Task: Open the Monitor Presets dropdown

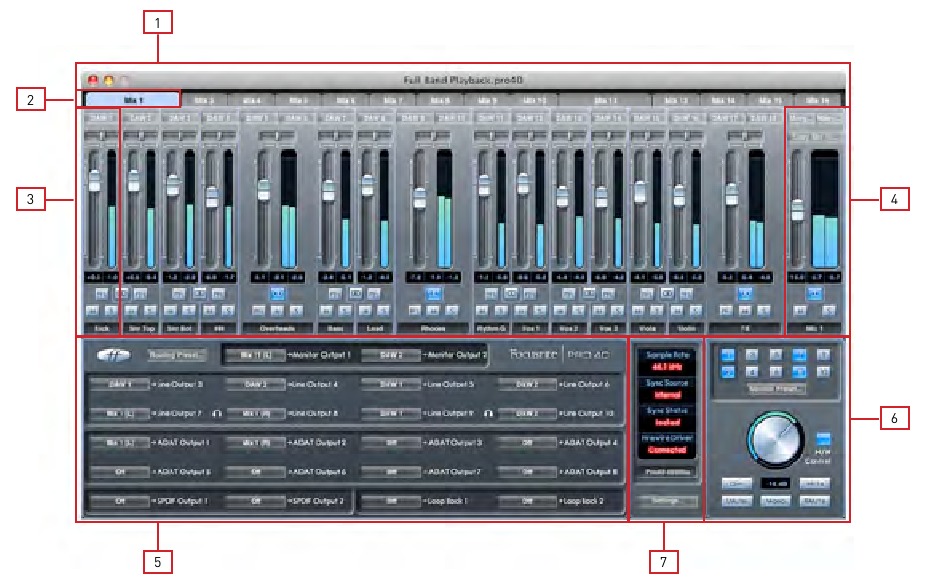Action: tap(776, 388)
